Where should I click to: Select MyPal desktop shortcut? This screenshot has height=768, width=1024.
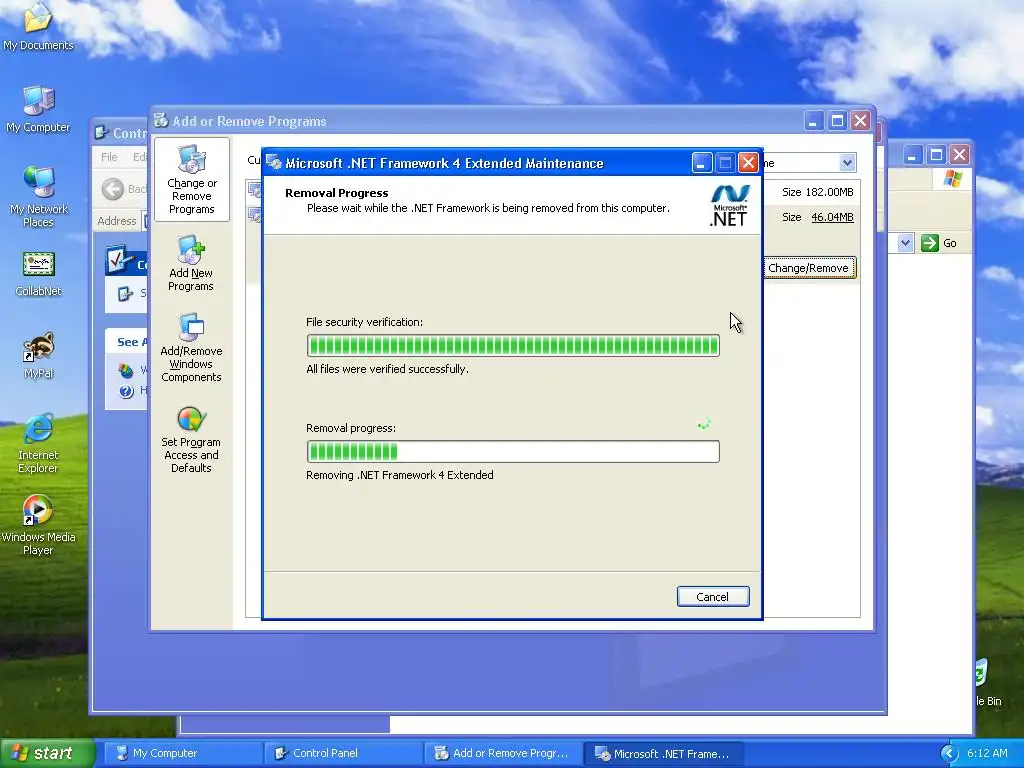[x=38, y=356]
